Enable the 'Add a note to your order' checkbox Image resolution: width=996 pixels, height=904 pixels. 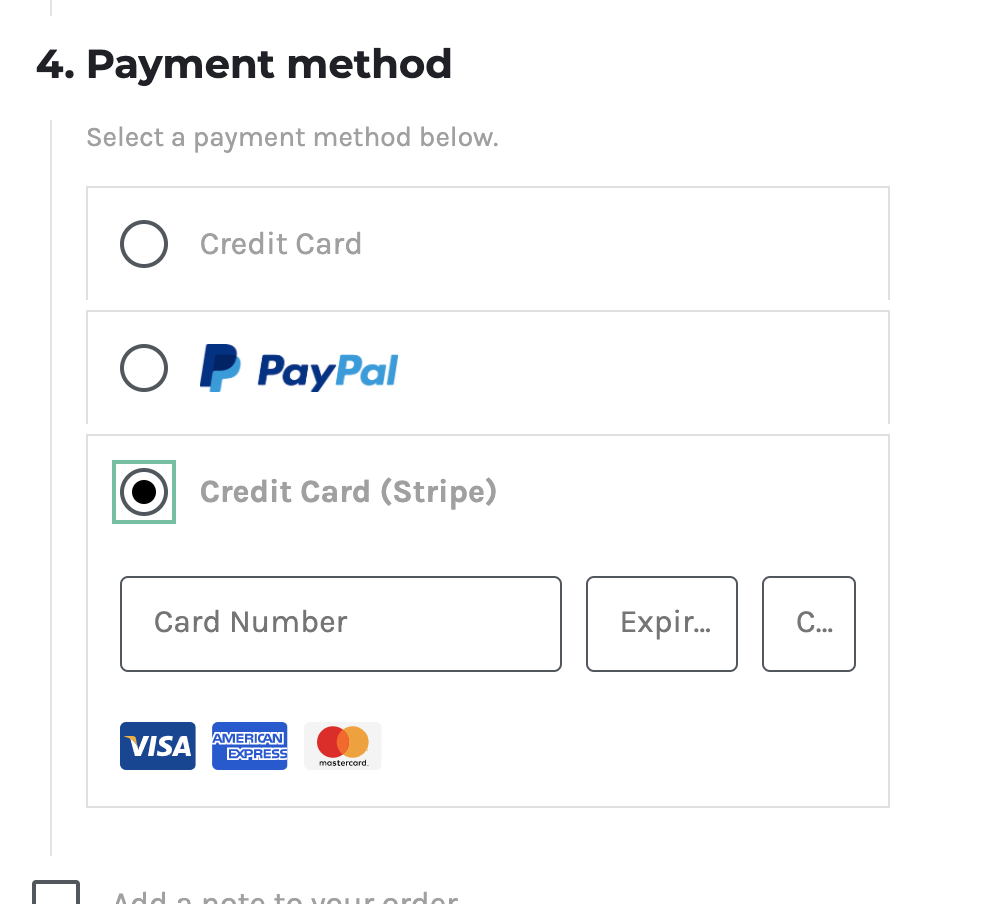pos(58,893)
